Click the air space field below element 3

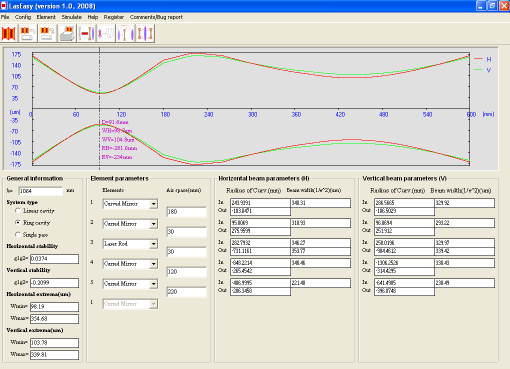coord(186,252)
